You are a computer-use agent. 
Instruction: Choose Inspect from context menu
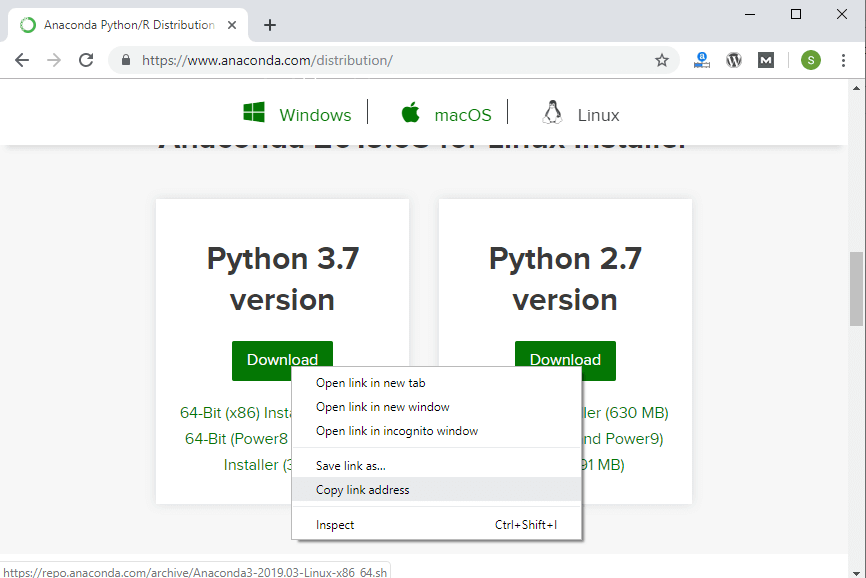[436, 525]
